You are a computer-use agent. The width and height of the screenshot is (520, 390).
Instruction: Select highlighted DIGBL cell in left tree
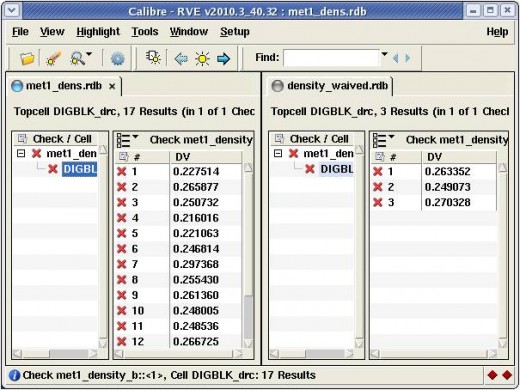tap(80, 169)
